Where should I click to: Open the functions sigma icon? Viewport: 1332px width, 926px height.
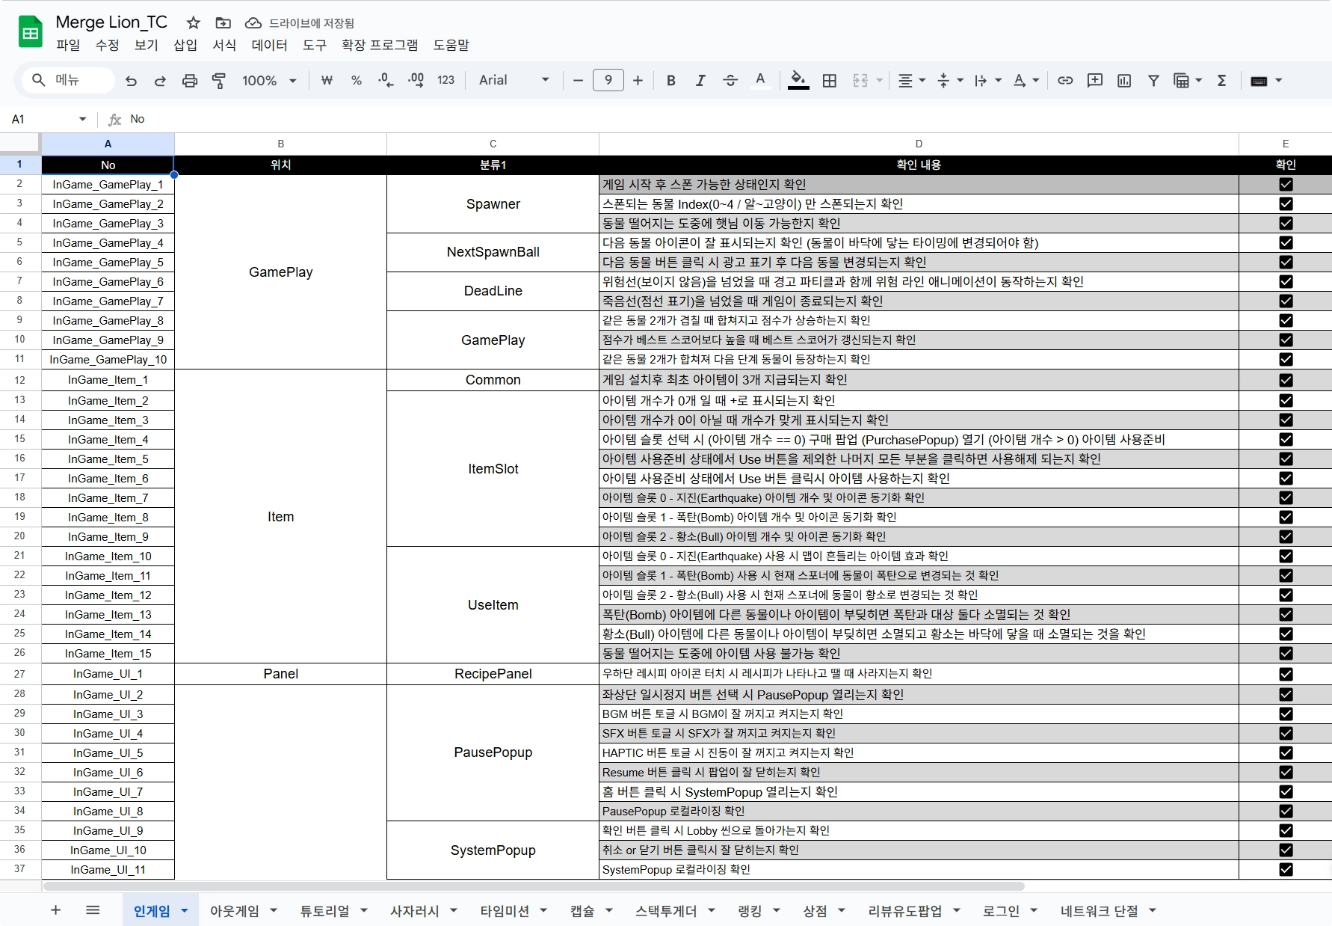pos(1221,80)
